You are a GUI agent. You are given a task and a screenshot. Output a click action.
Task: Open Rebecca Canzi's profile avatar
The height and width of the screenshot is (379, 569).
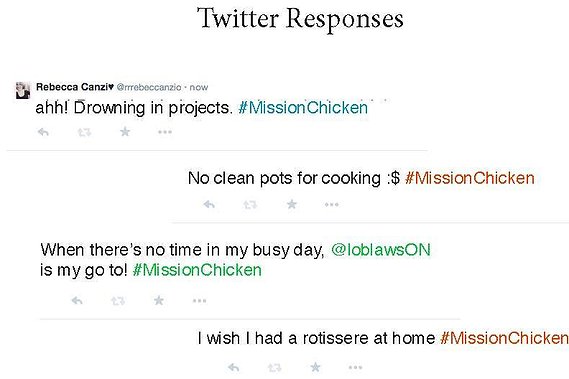(22, 90)
